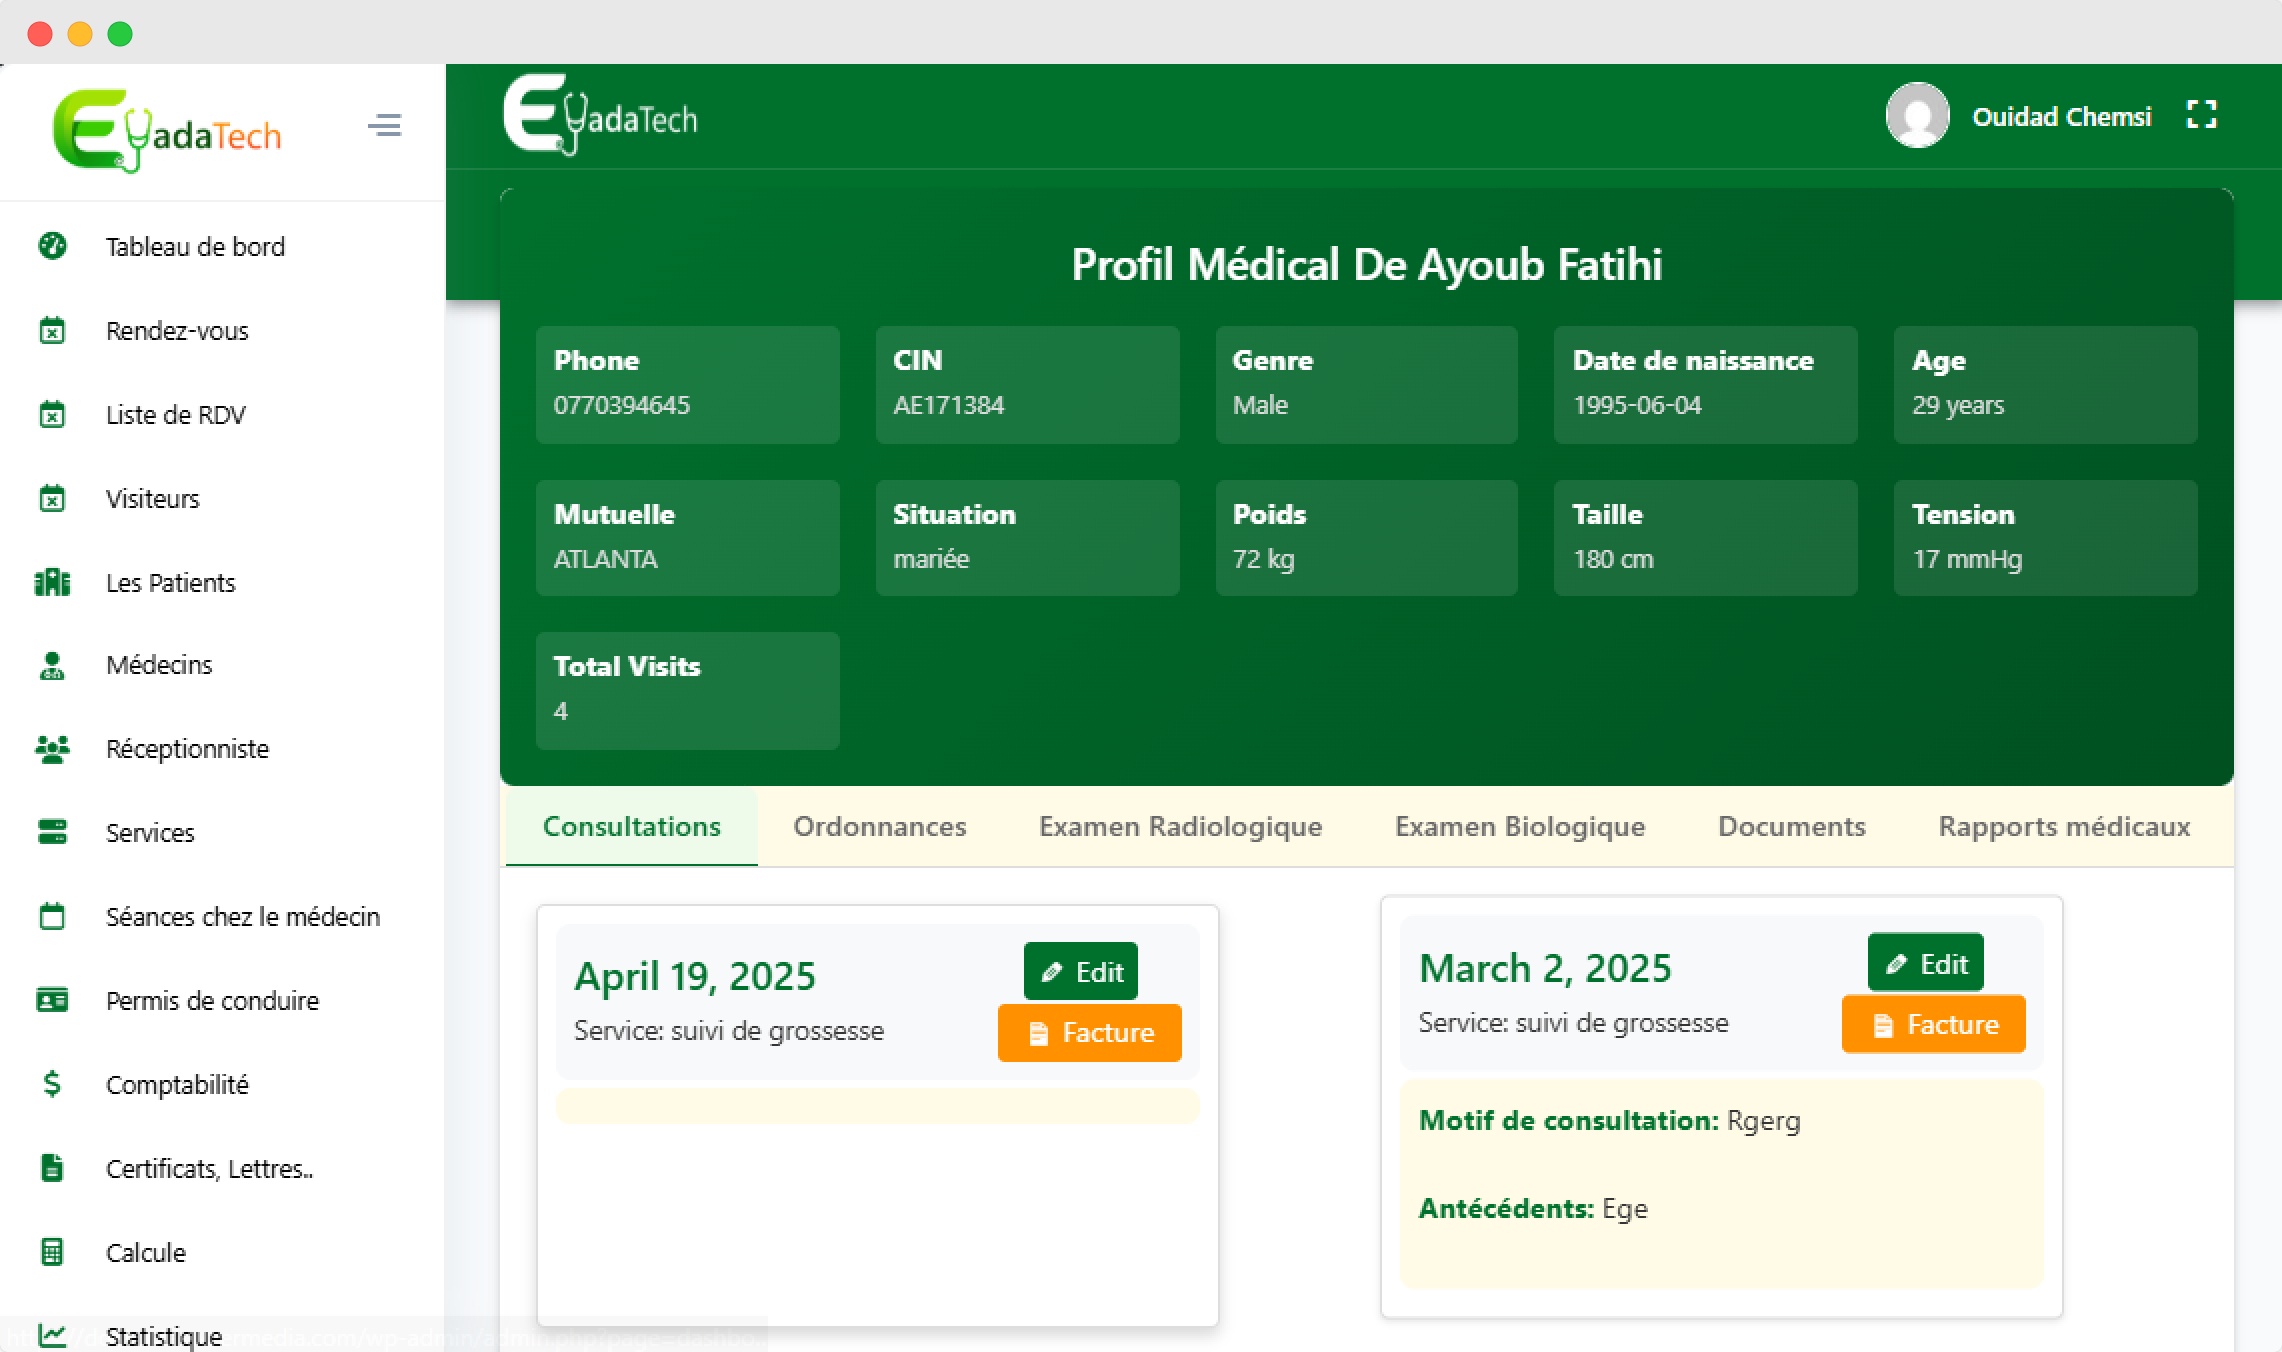
Task: Click the Comptabilité dollar icon
Action: 52,1084
